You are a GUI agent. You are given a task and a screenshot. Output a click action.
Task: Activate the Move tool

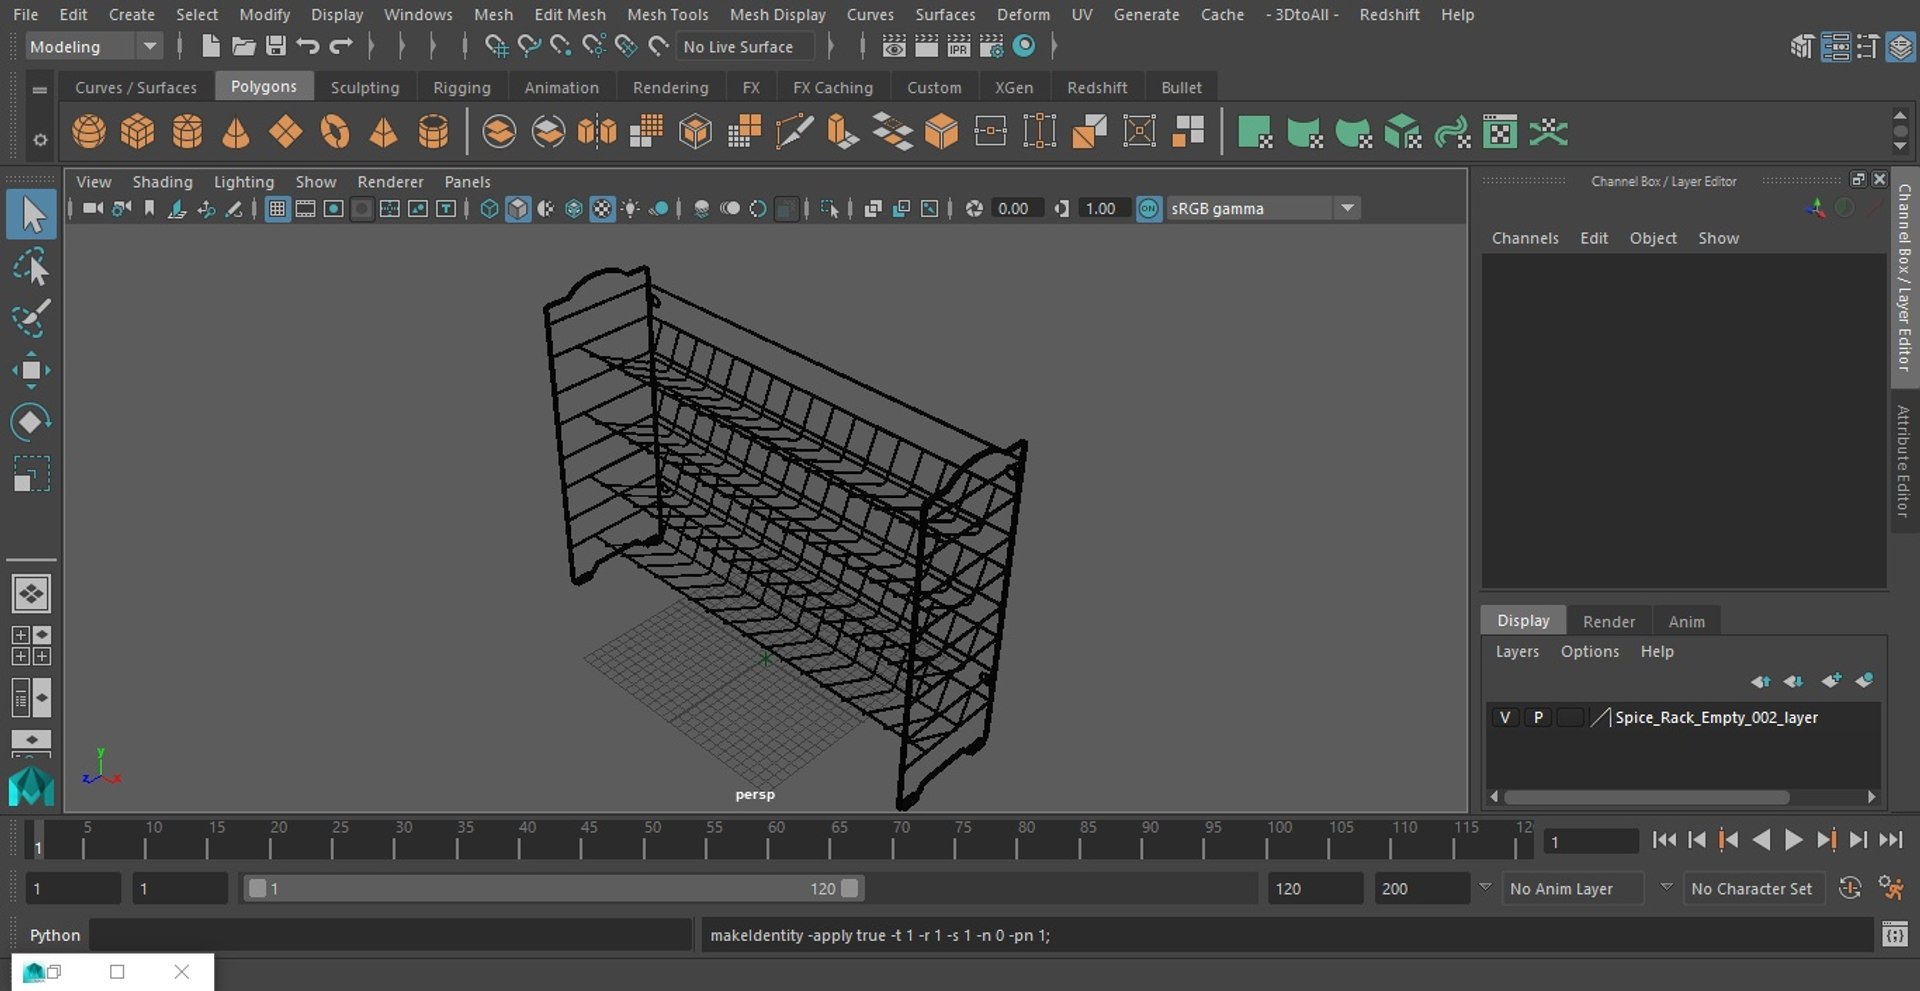[31, 370]
